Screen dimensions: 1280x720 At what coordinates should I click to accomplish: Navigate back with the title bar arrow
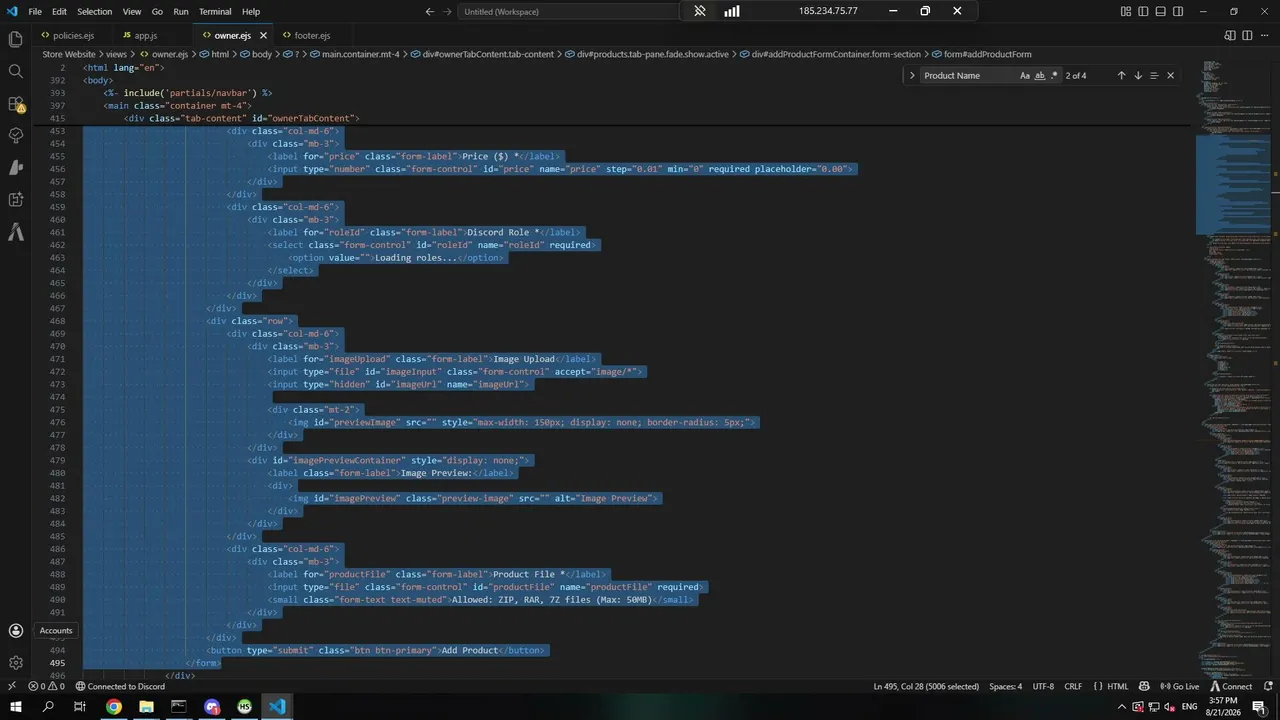(430, 12)
